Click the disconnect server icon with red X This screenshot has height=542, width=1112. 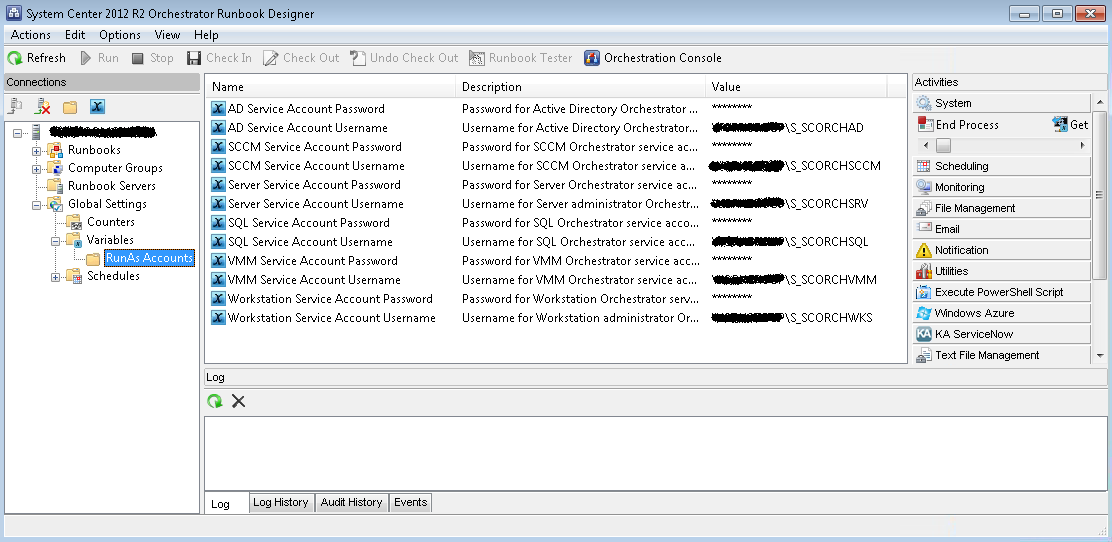tap(43, 106)
